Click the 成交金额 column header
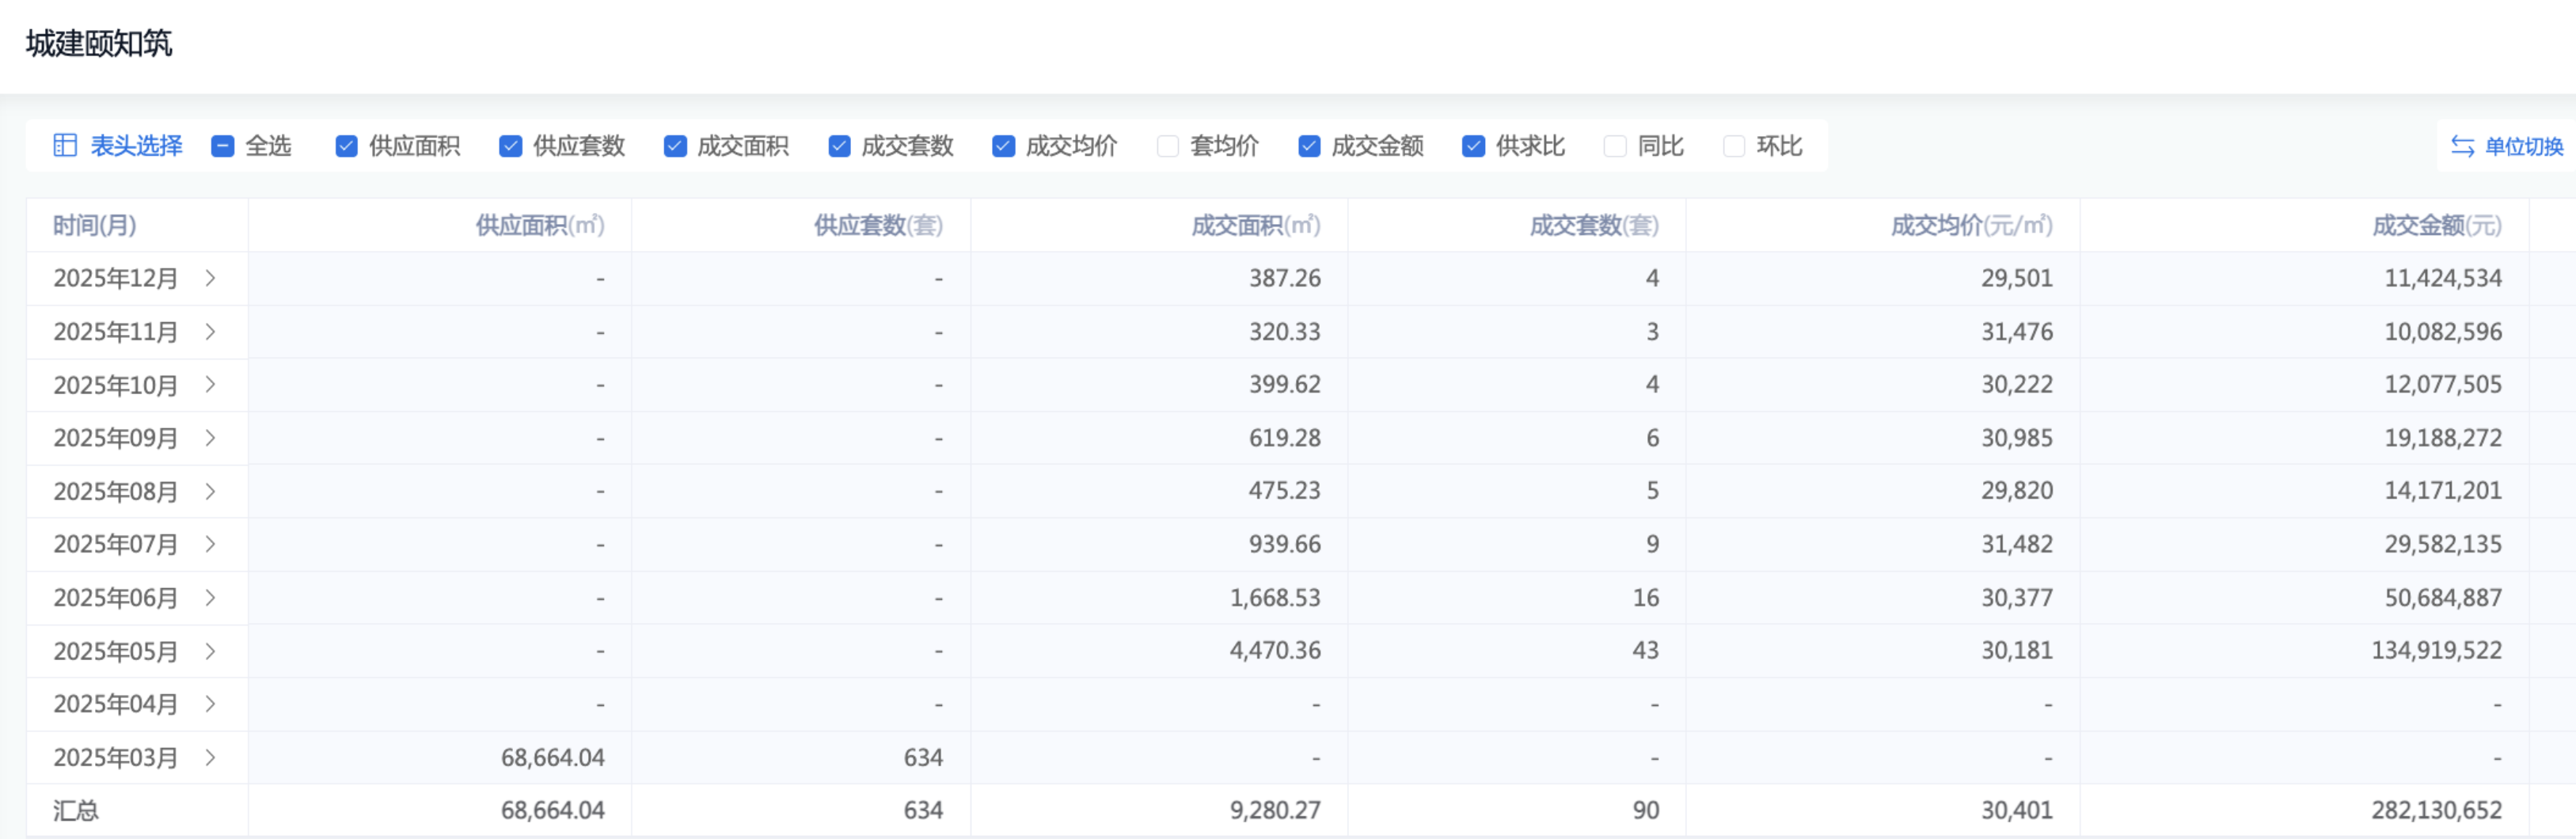The width and height of the screenshot is (2576, 839). click(x=2436, y=226)
